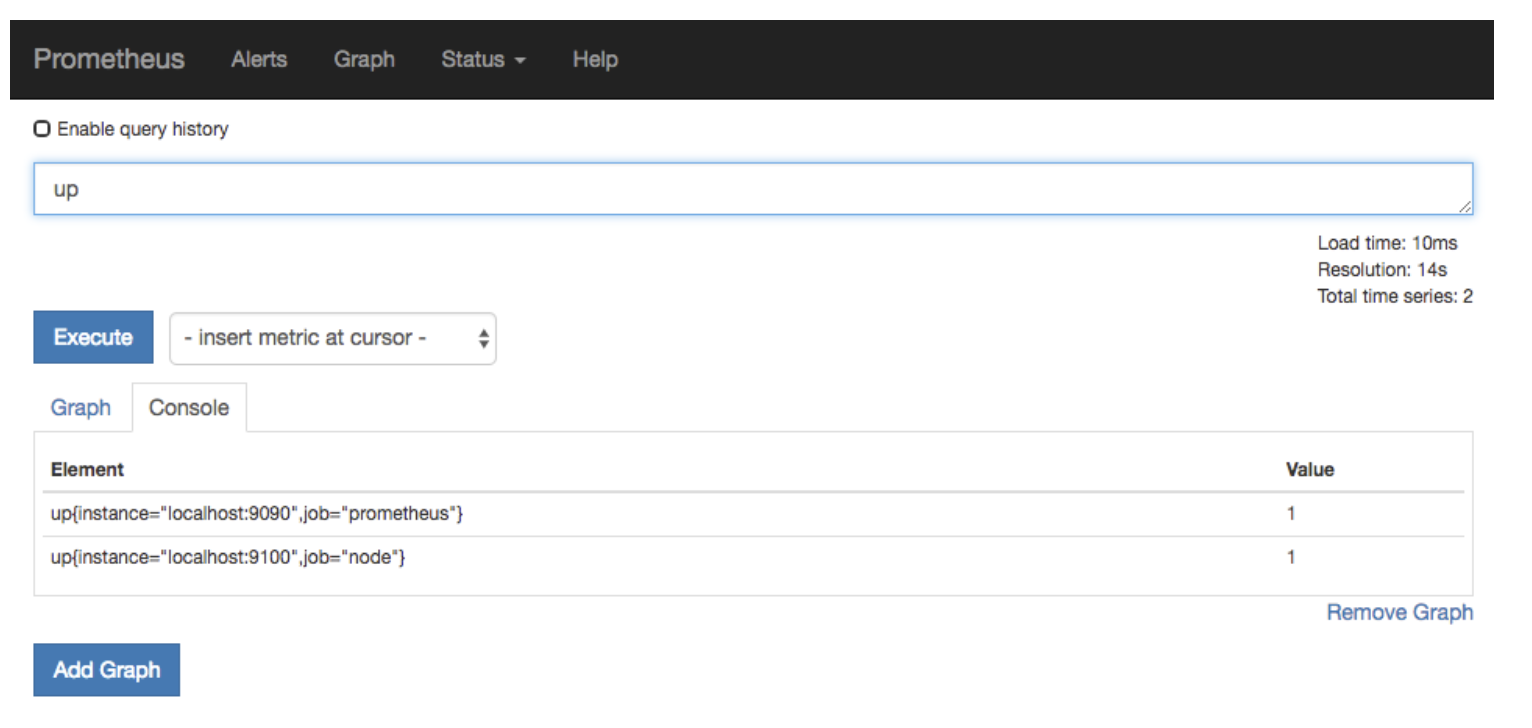
Task: Select the up localhost:9090 prometheus row
Action: click(x=753, y=514)
